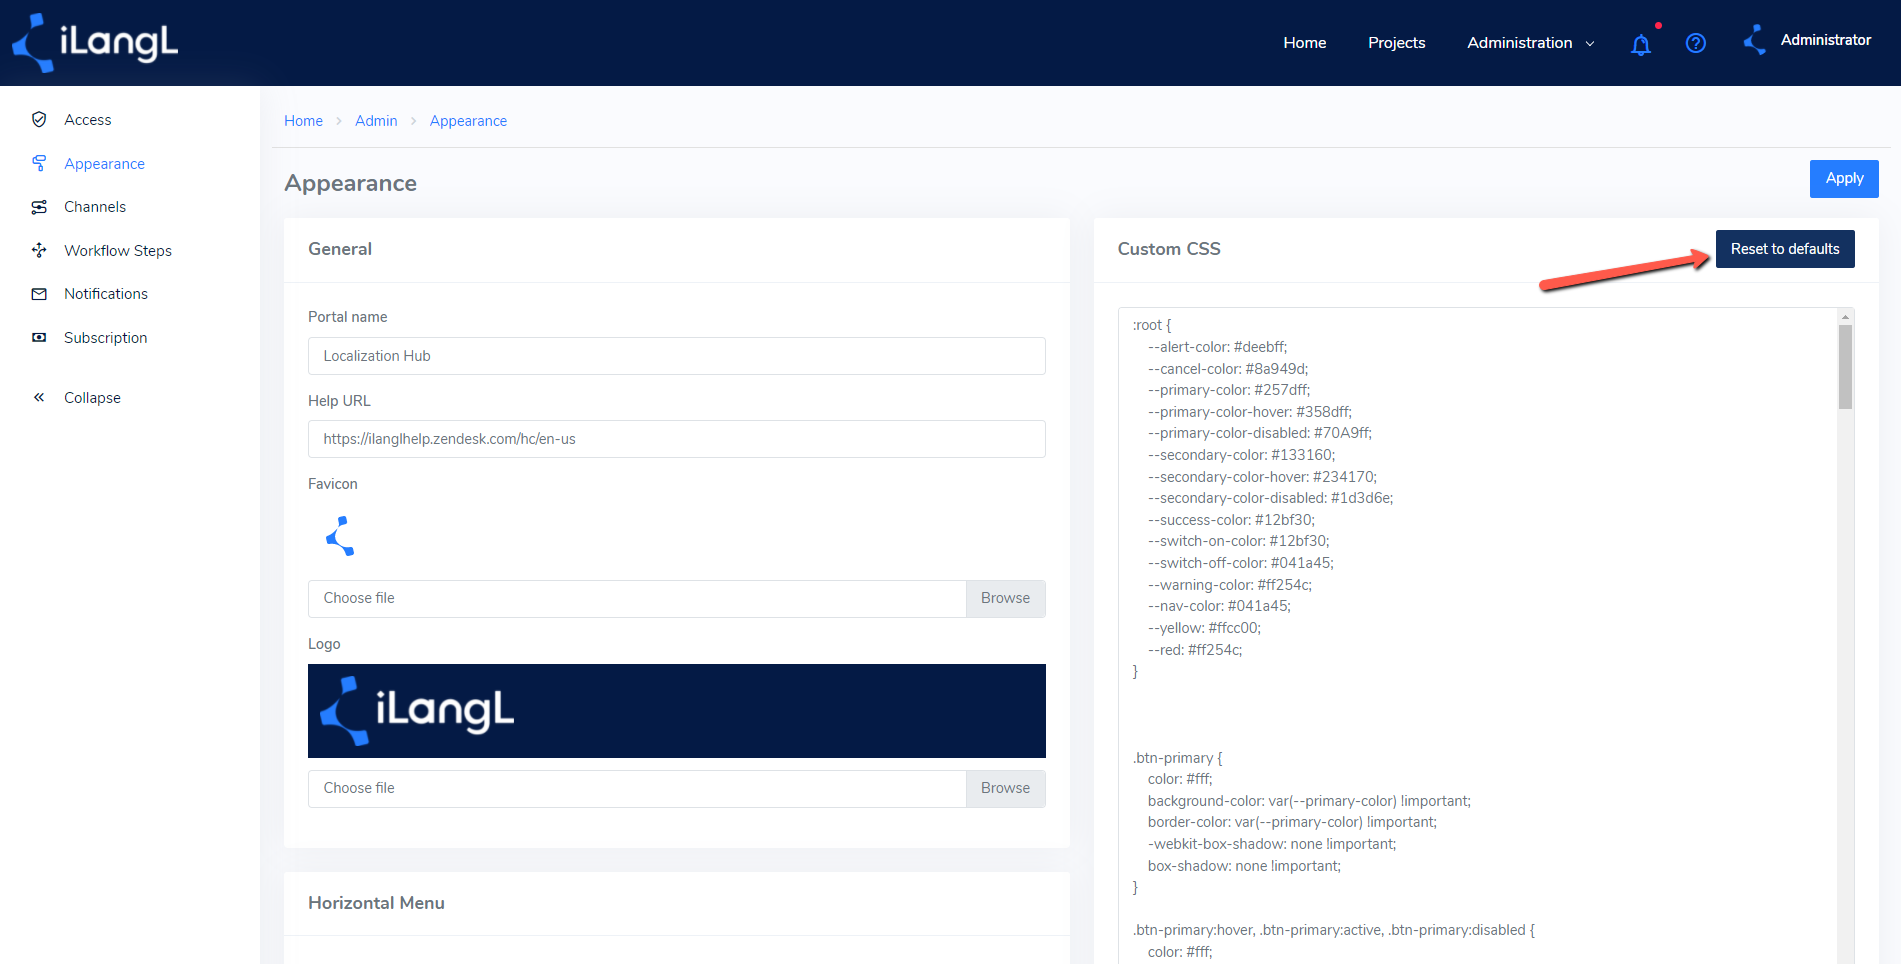
Task: Click the Custom CSS scrollbar thumb
Action: click(x=1845, y=367)
